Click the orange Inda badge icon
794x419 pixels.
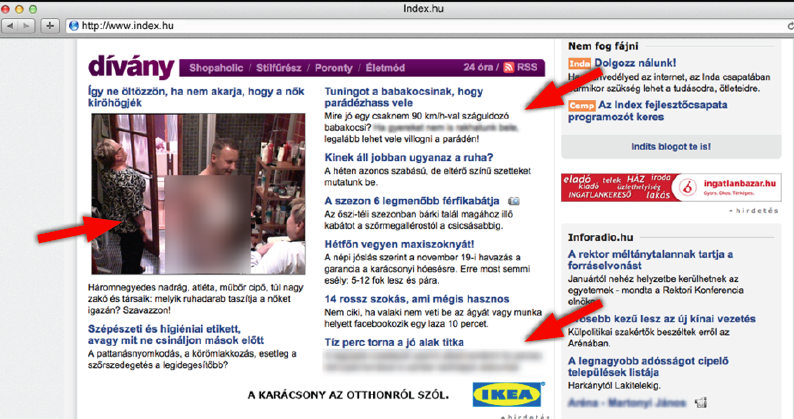coord(579,64)
